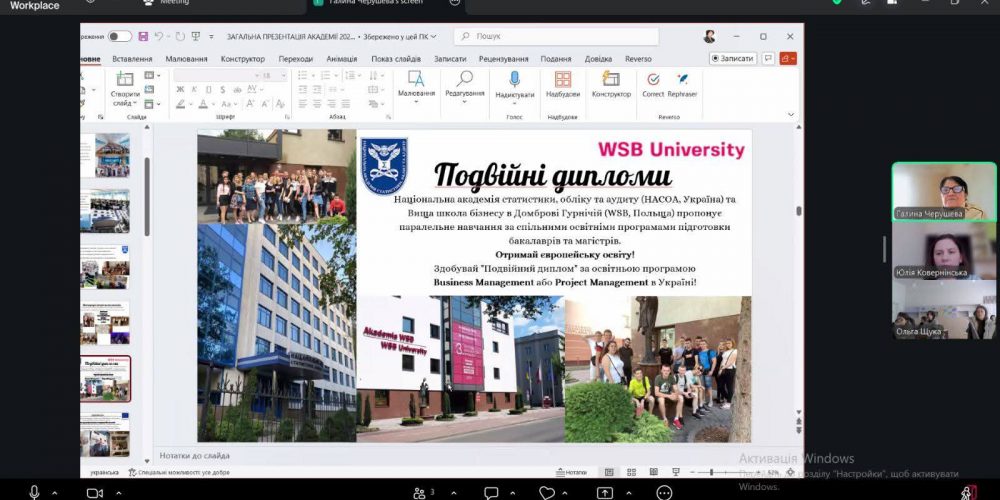This screenshot has height=500, width=1000.
Task: Undo last action with the Undo arrow
Action: (158, 36)
